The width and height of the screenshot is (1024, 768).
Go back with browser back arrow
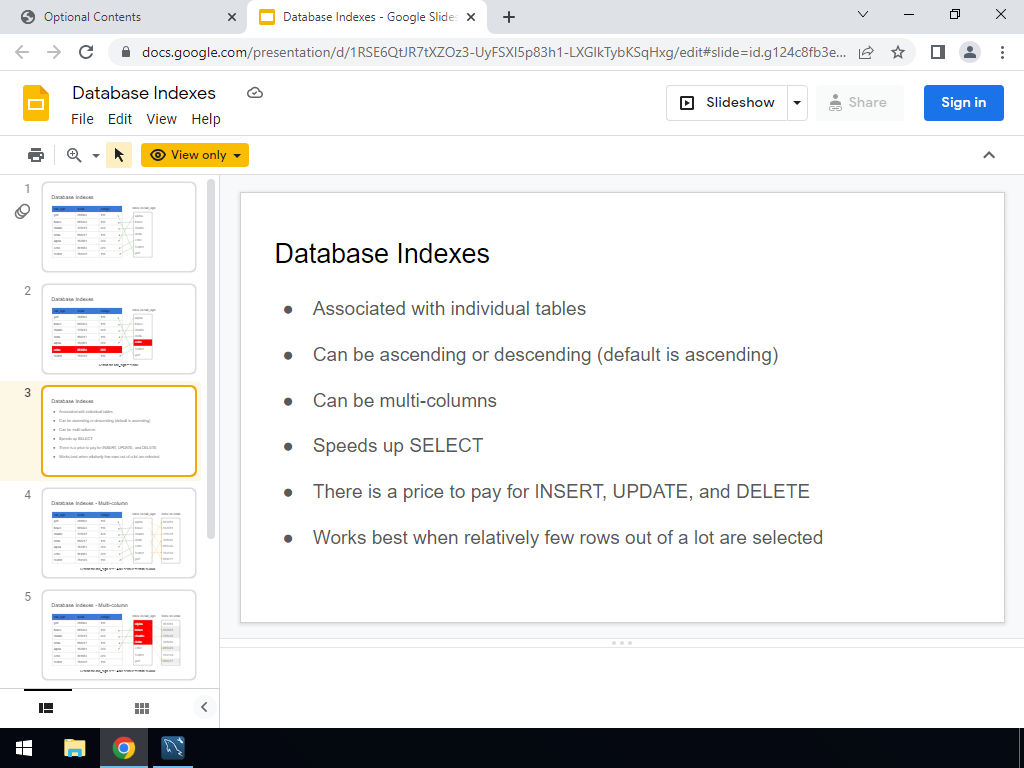coord(22,52)
